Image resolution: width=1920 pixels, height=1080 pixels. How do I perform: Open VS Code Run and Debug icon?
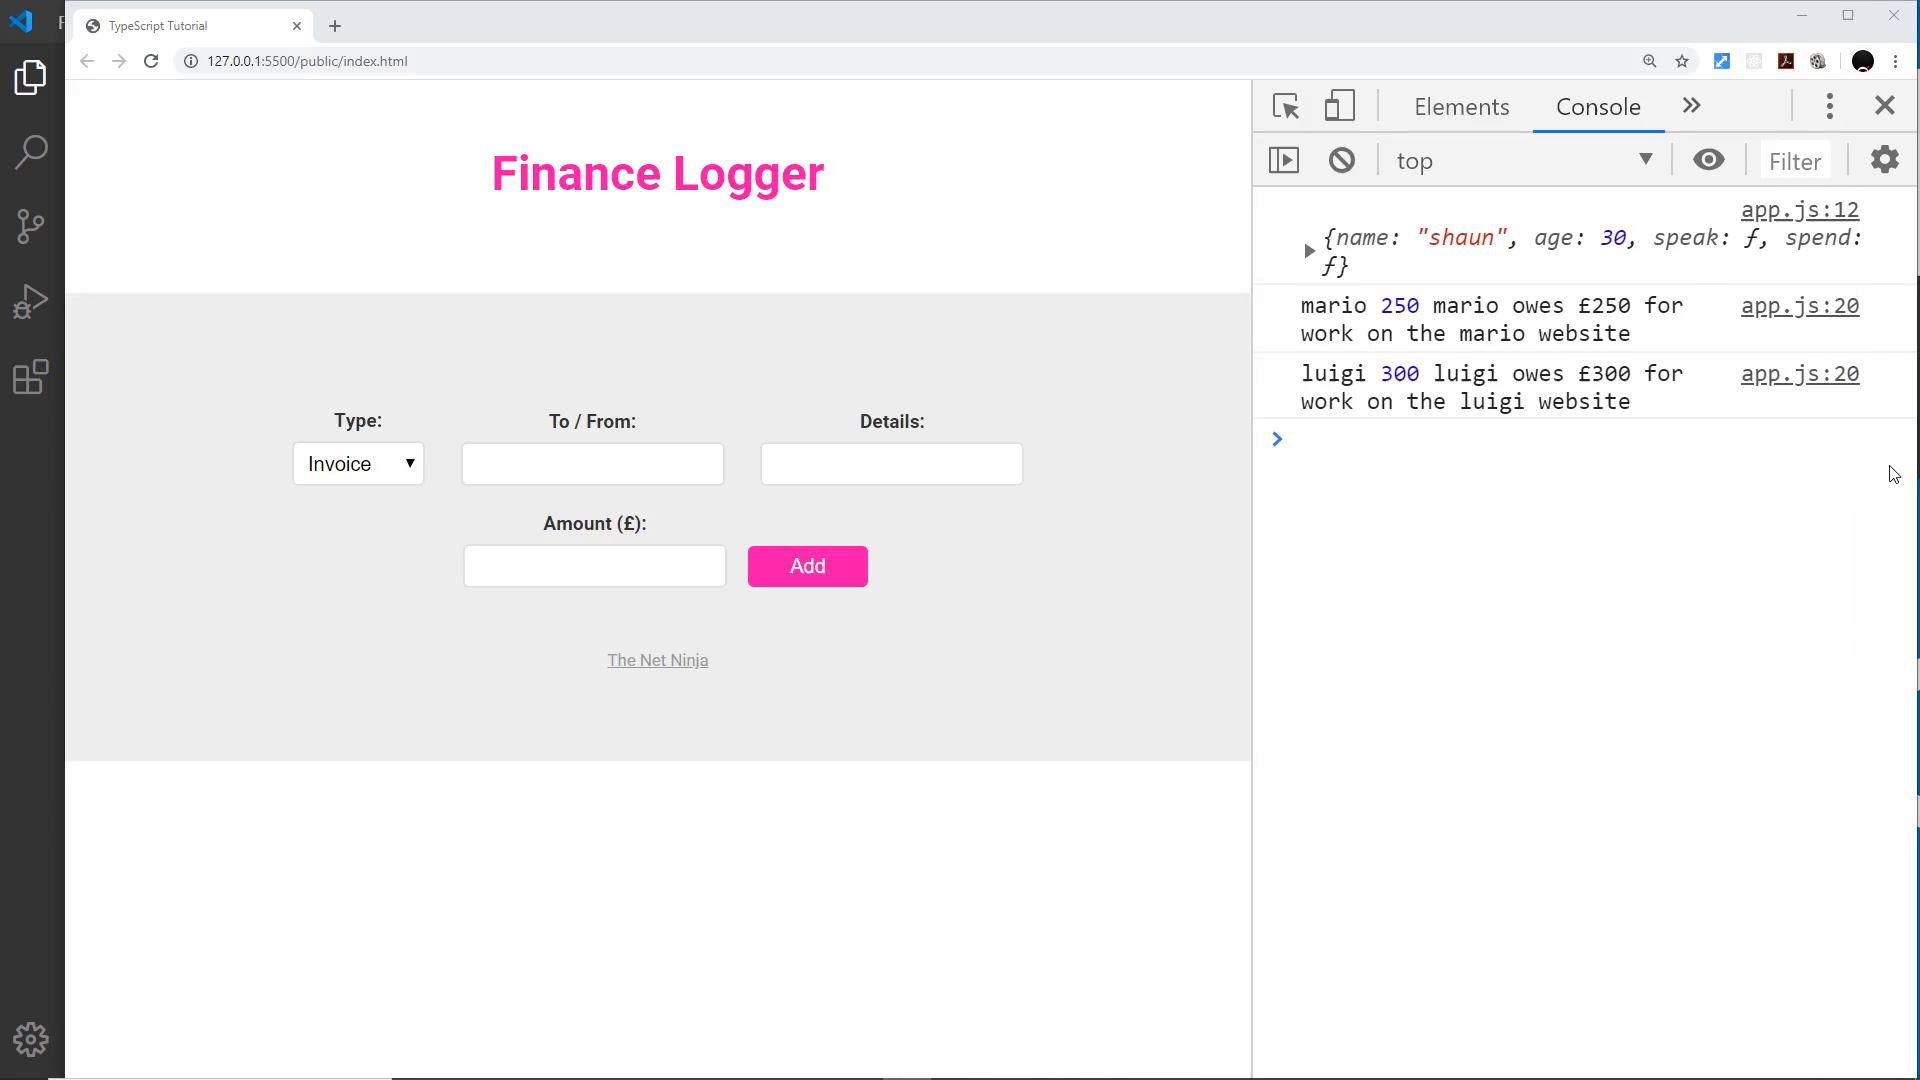[x=31, y=301]
